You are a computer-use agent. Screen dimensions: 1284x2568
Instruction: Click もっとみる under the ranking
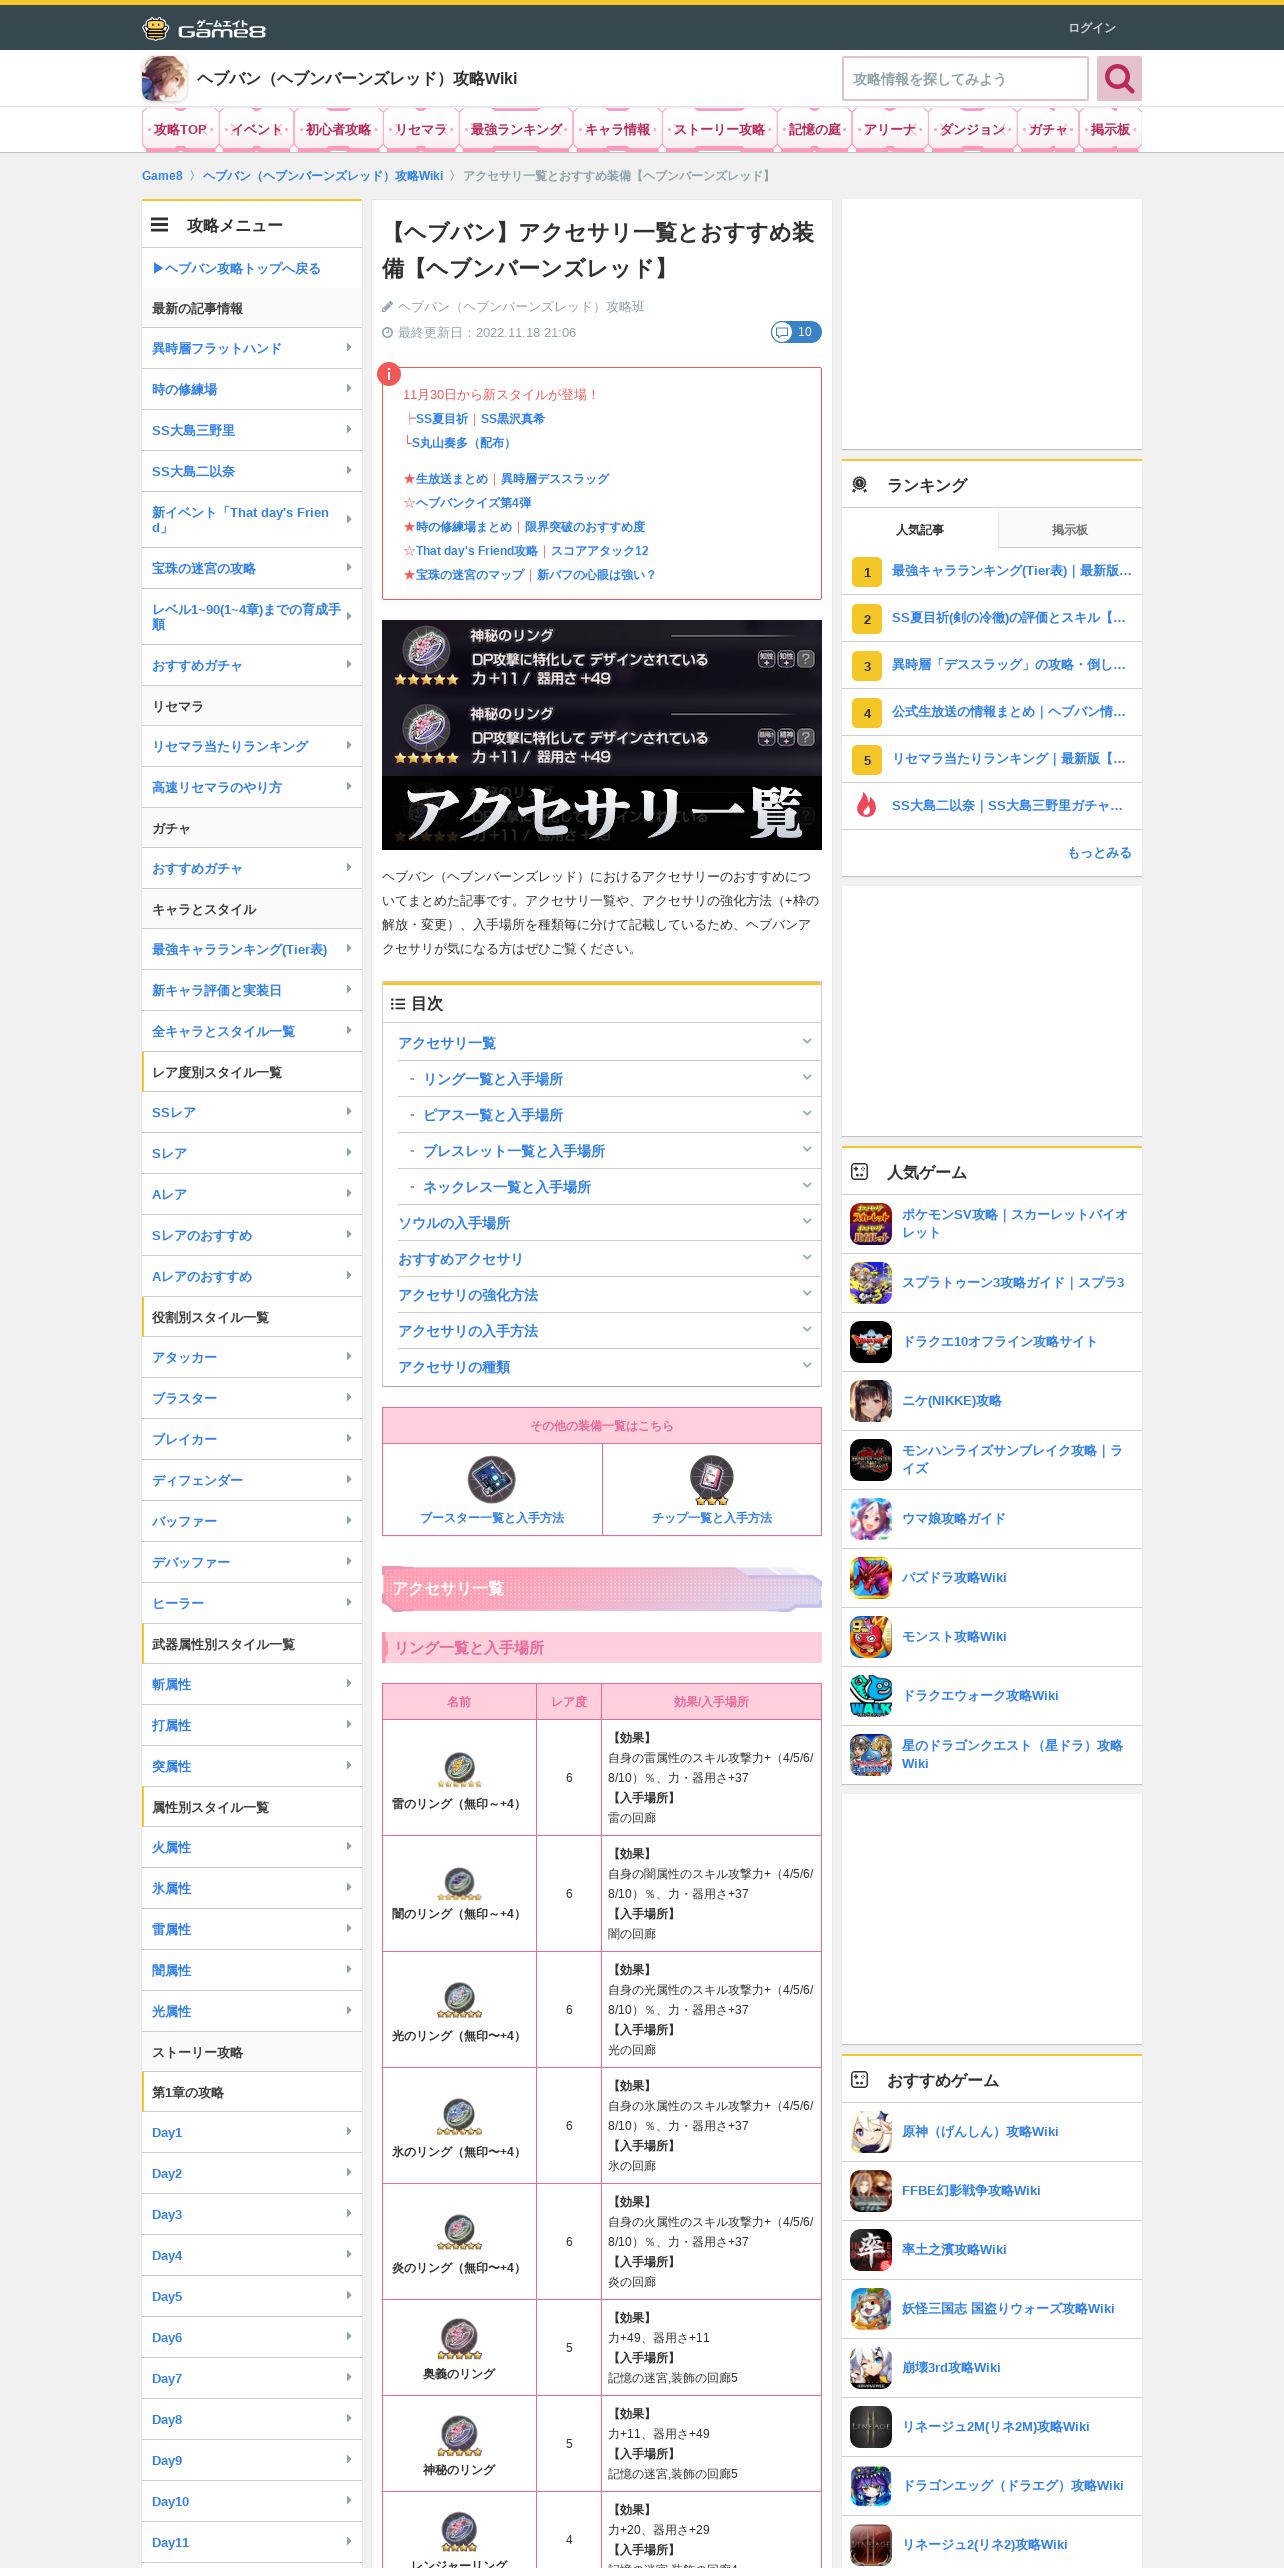point(1099,853)
